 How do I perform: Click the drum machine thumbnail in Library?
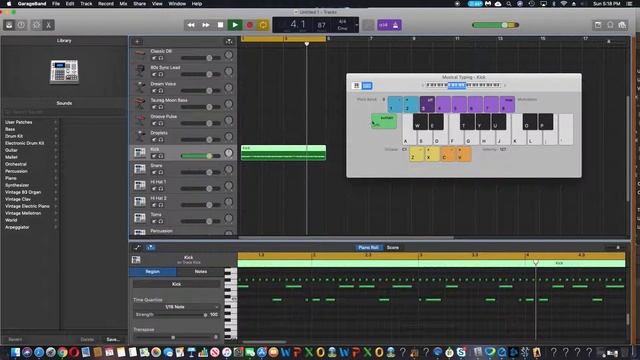(64, 72)
